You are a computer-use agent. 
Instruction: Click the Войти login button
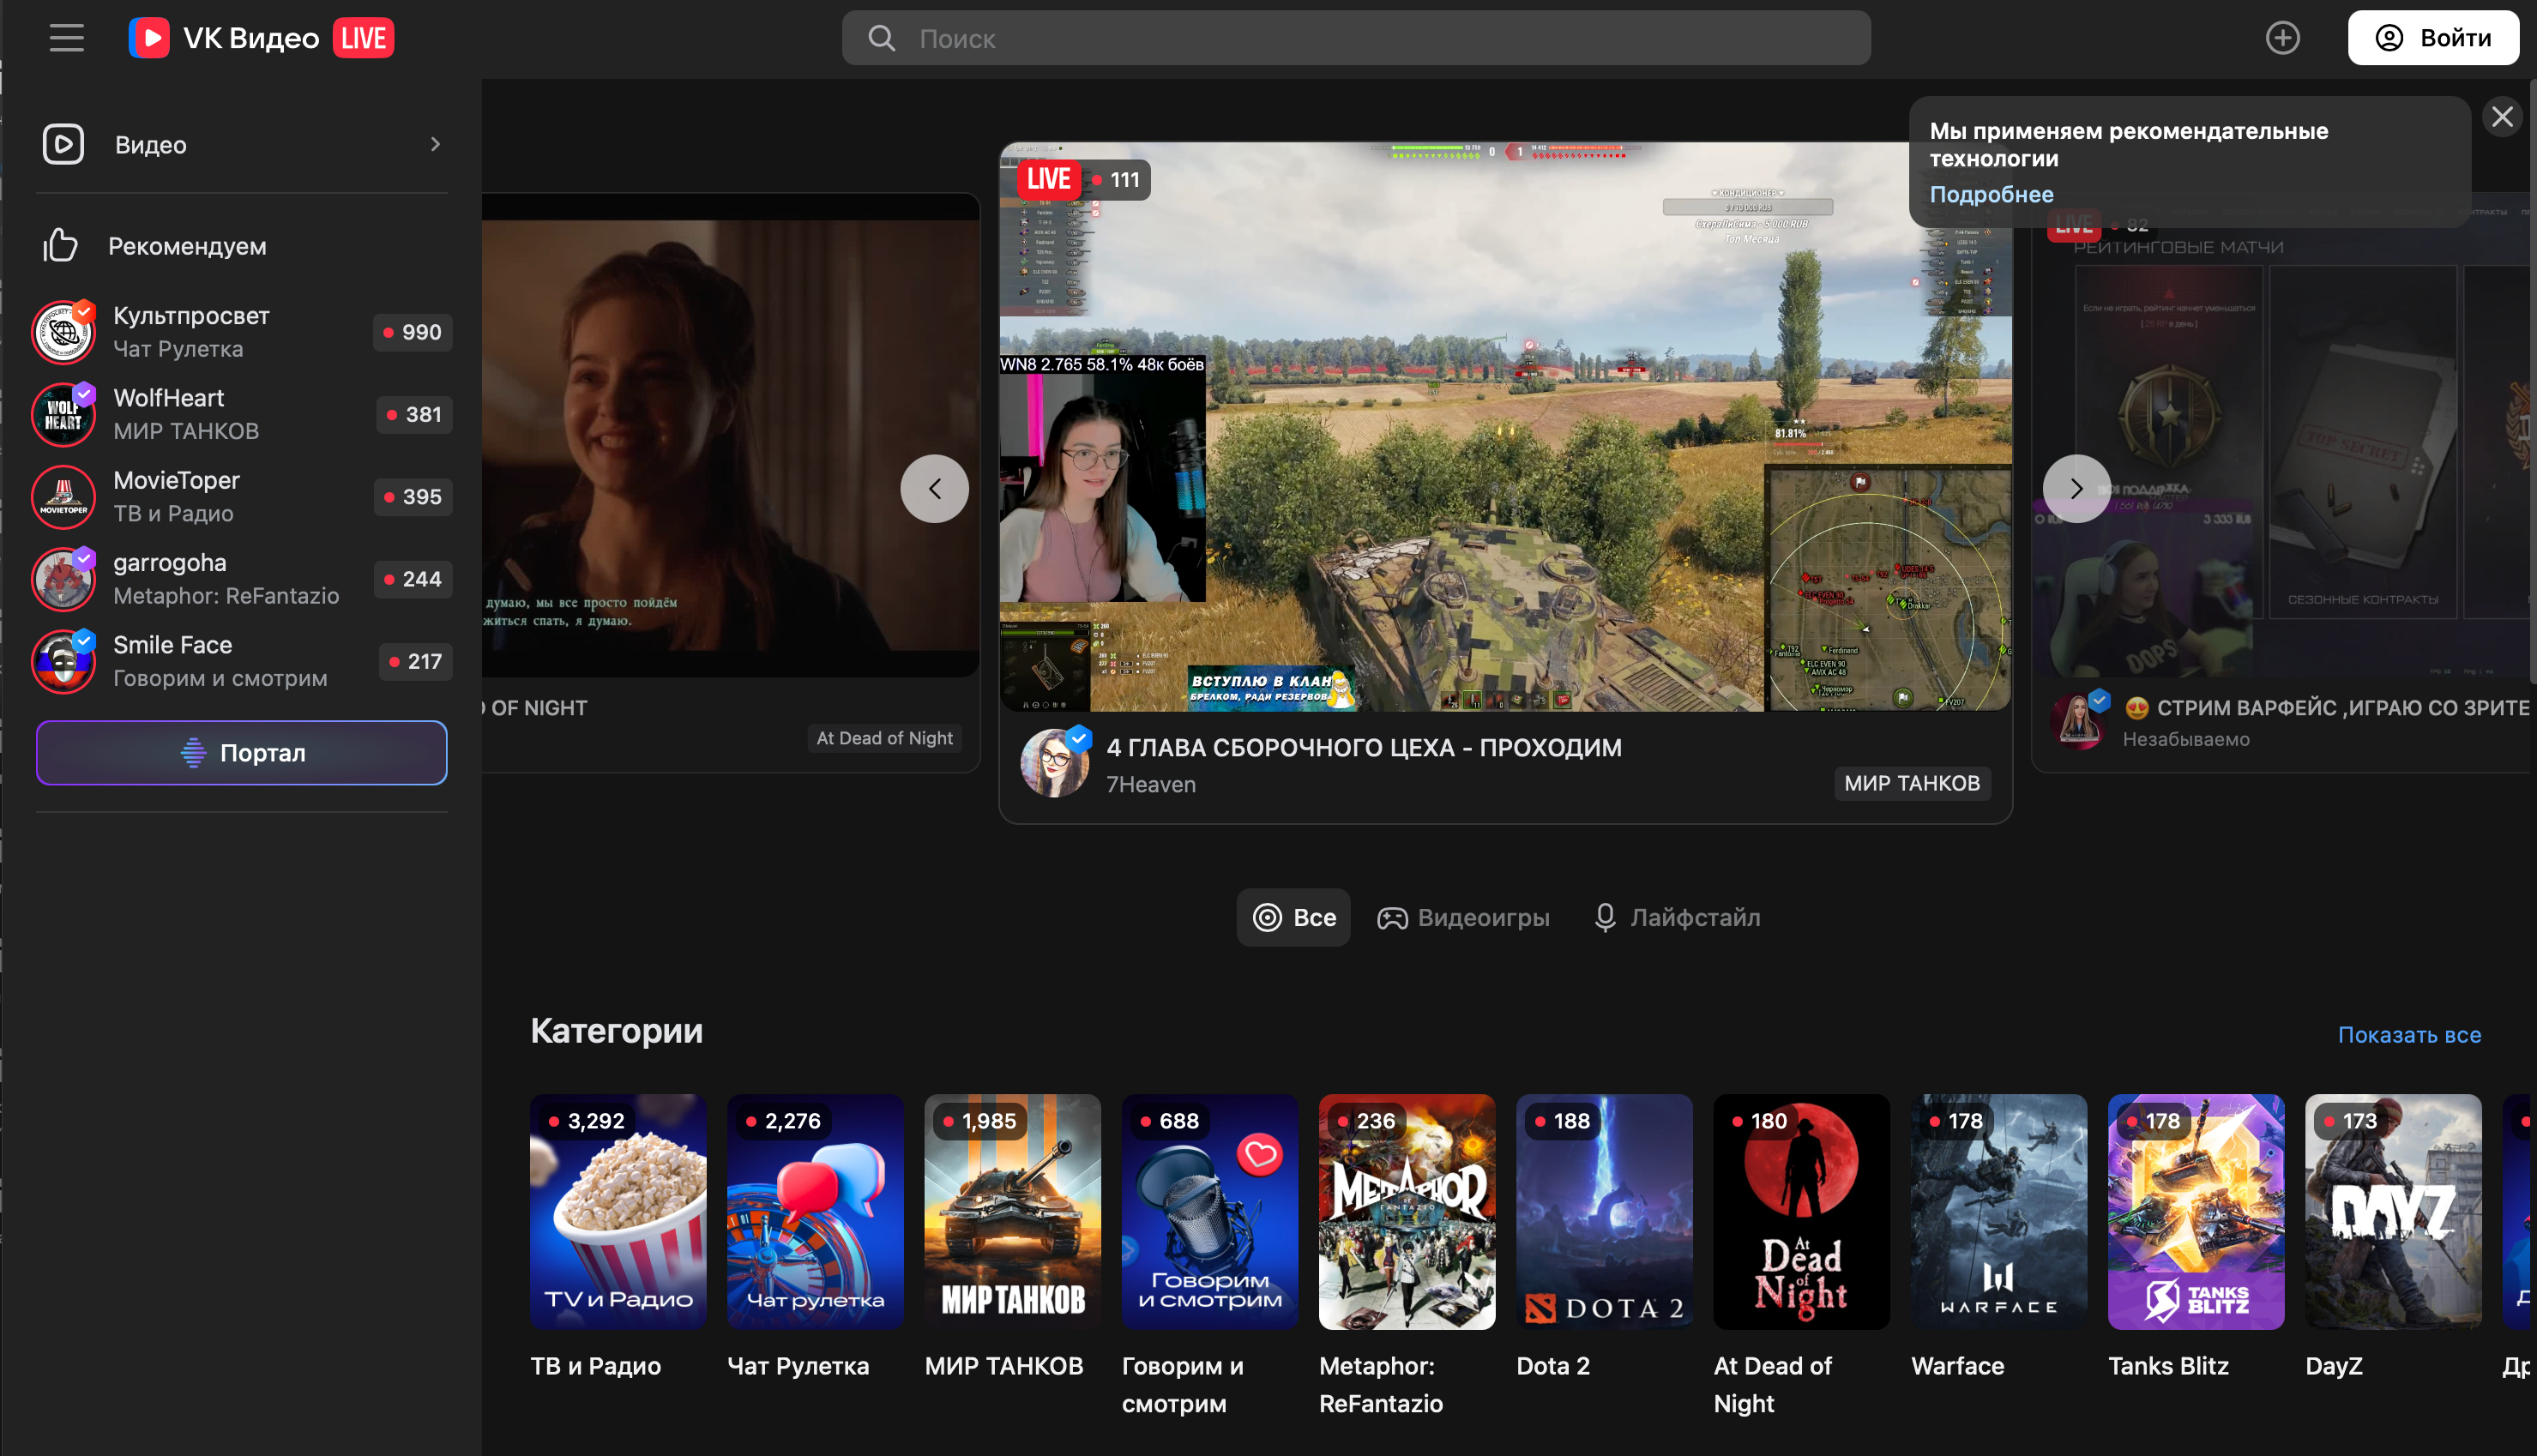tap(2432, 38)
